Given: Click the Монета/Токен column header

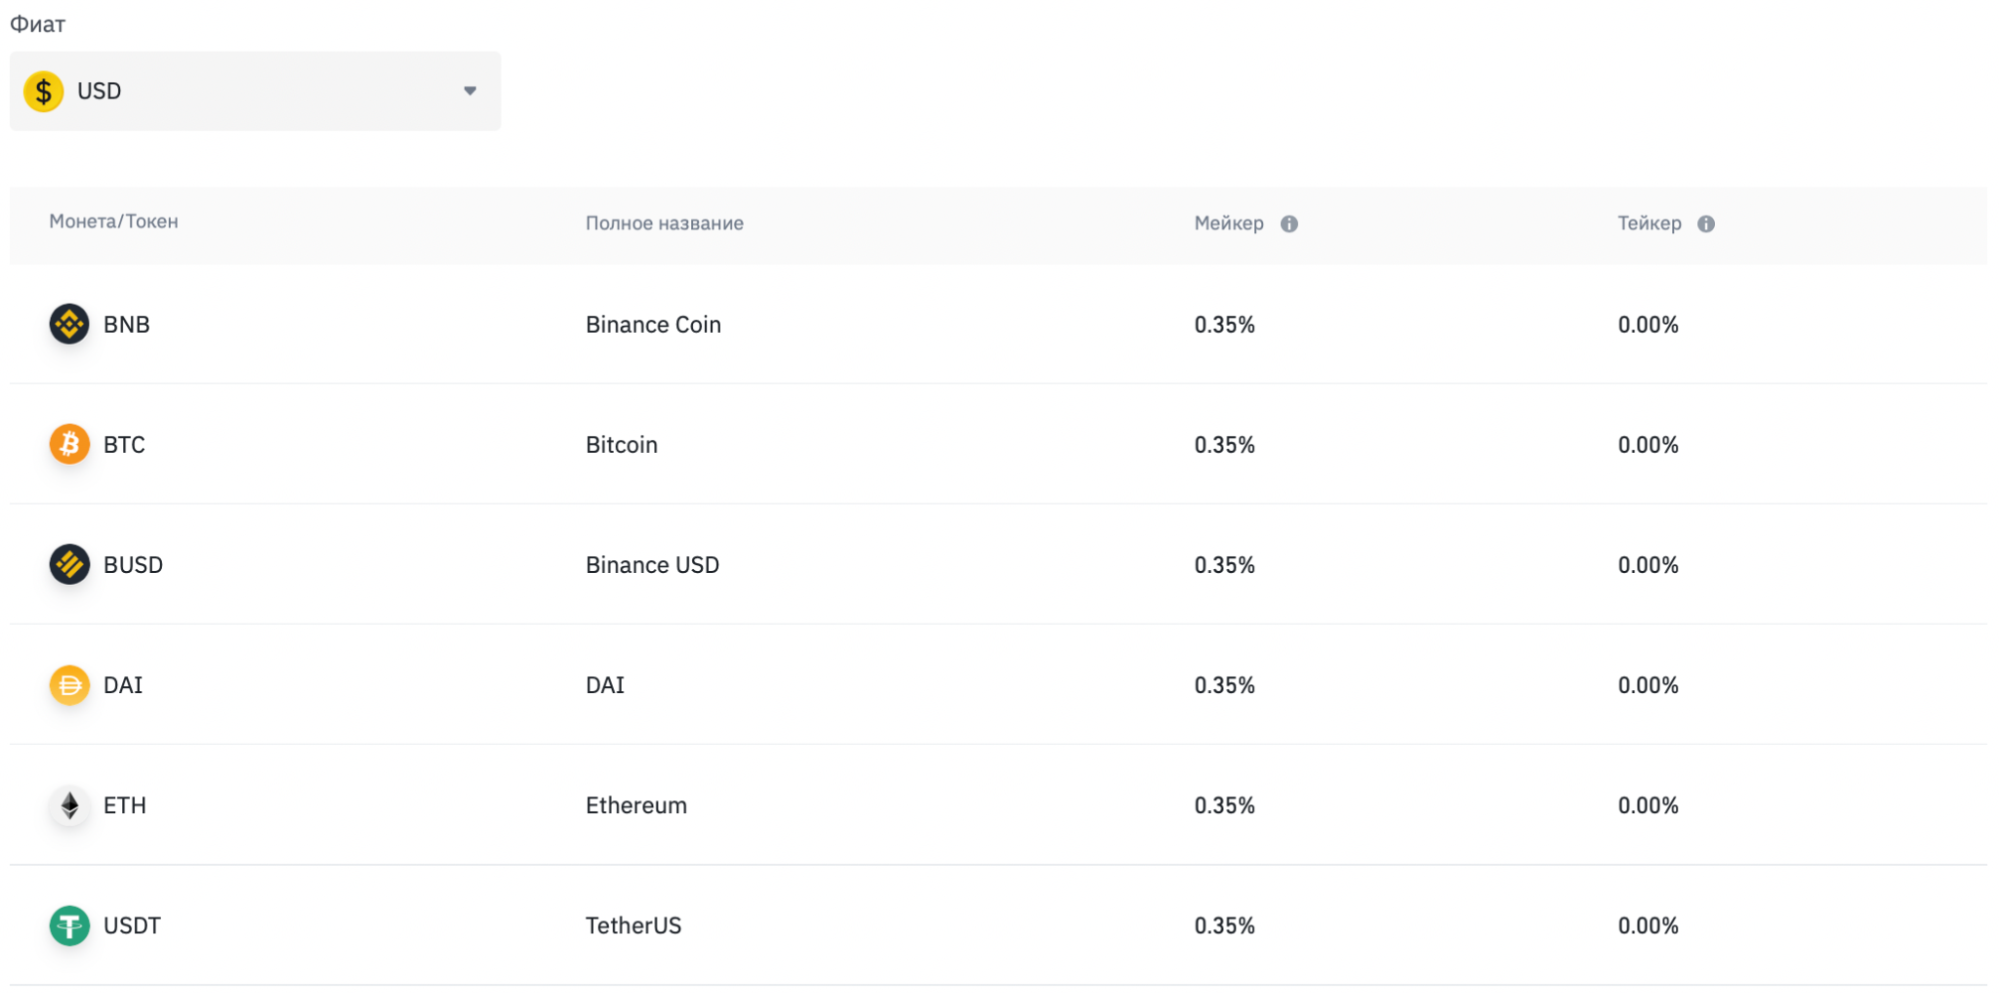Looking at the screenshot, I should pyautogui.click(x=113, y=222).
